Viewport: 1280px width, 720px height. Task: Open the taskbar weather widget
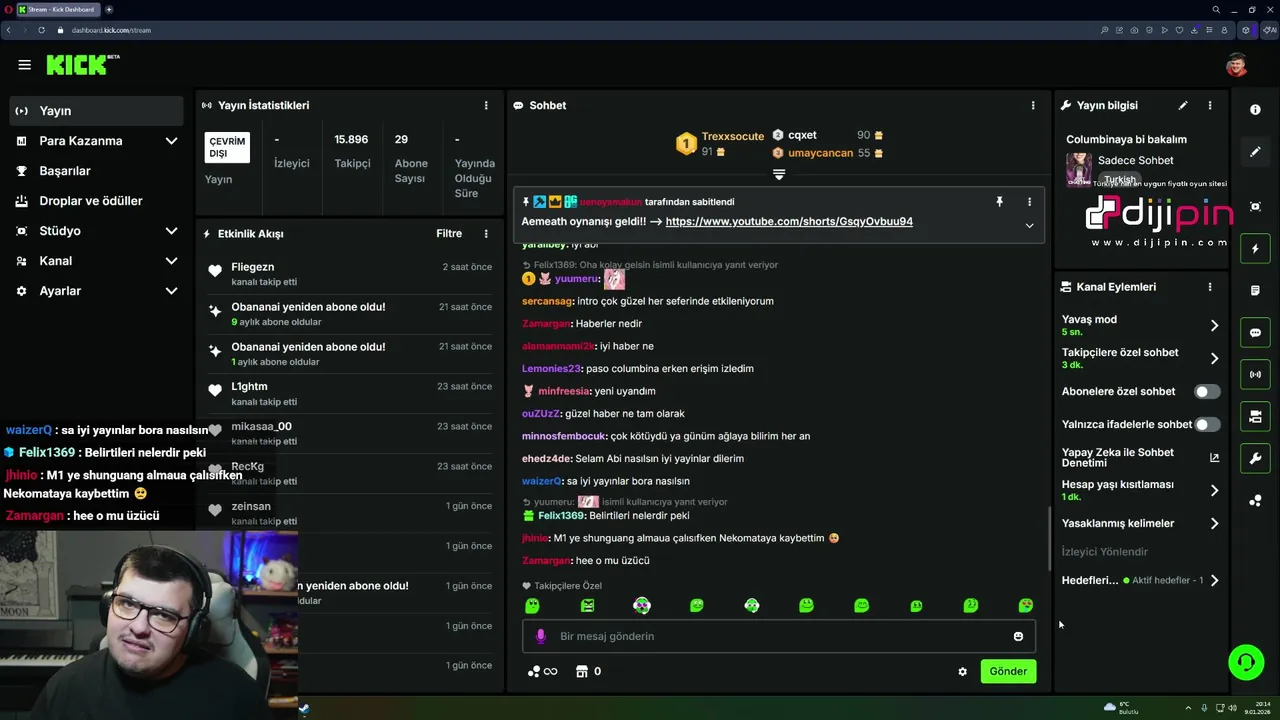[1121, 708]
